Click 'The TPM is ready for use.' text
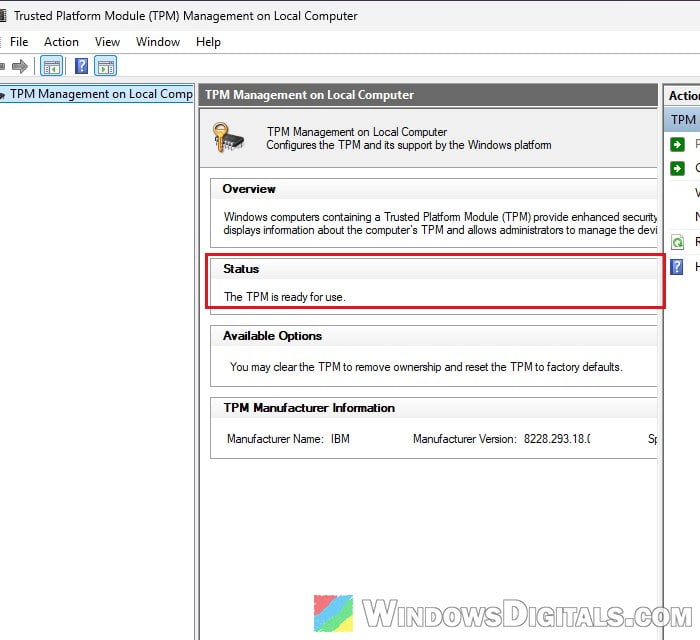This screenshot has height=640, width=700. 285,297
